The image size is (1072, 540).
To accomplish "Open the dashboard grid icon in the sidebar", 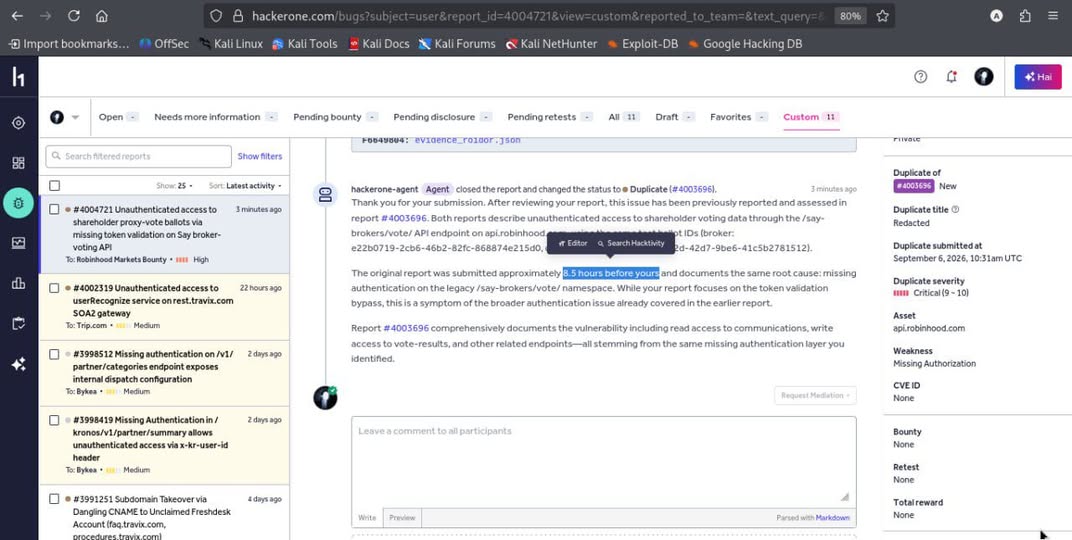I will (x=18, y=163).
